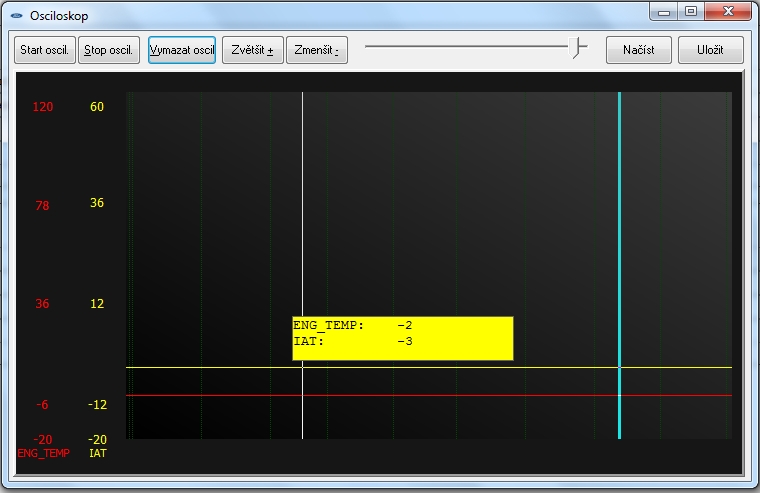Click the yellow ENG_TEMP/IAT readout box

coord(402,338)
